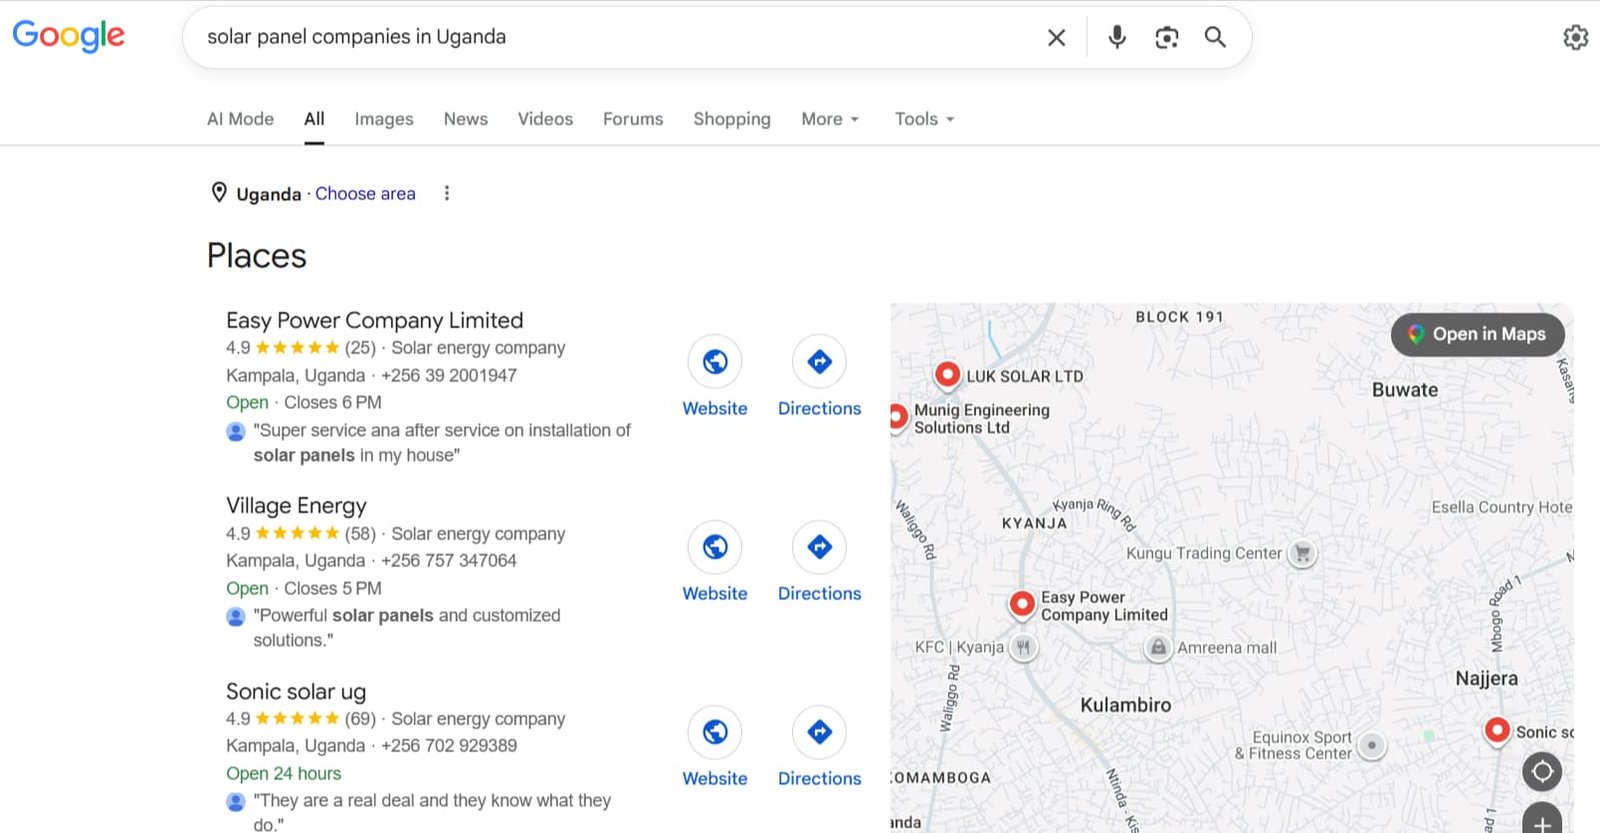
Task: Click Easy Power Company website globe icon
Action: click(715, 361)
